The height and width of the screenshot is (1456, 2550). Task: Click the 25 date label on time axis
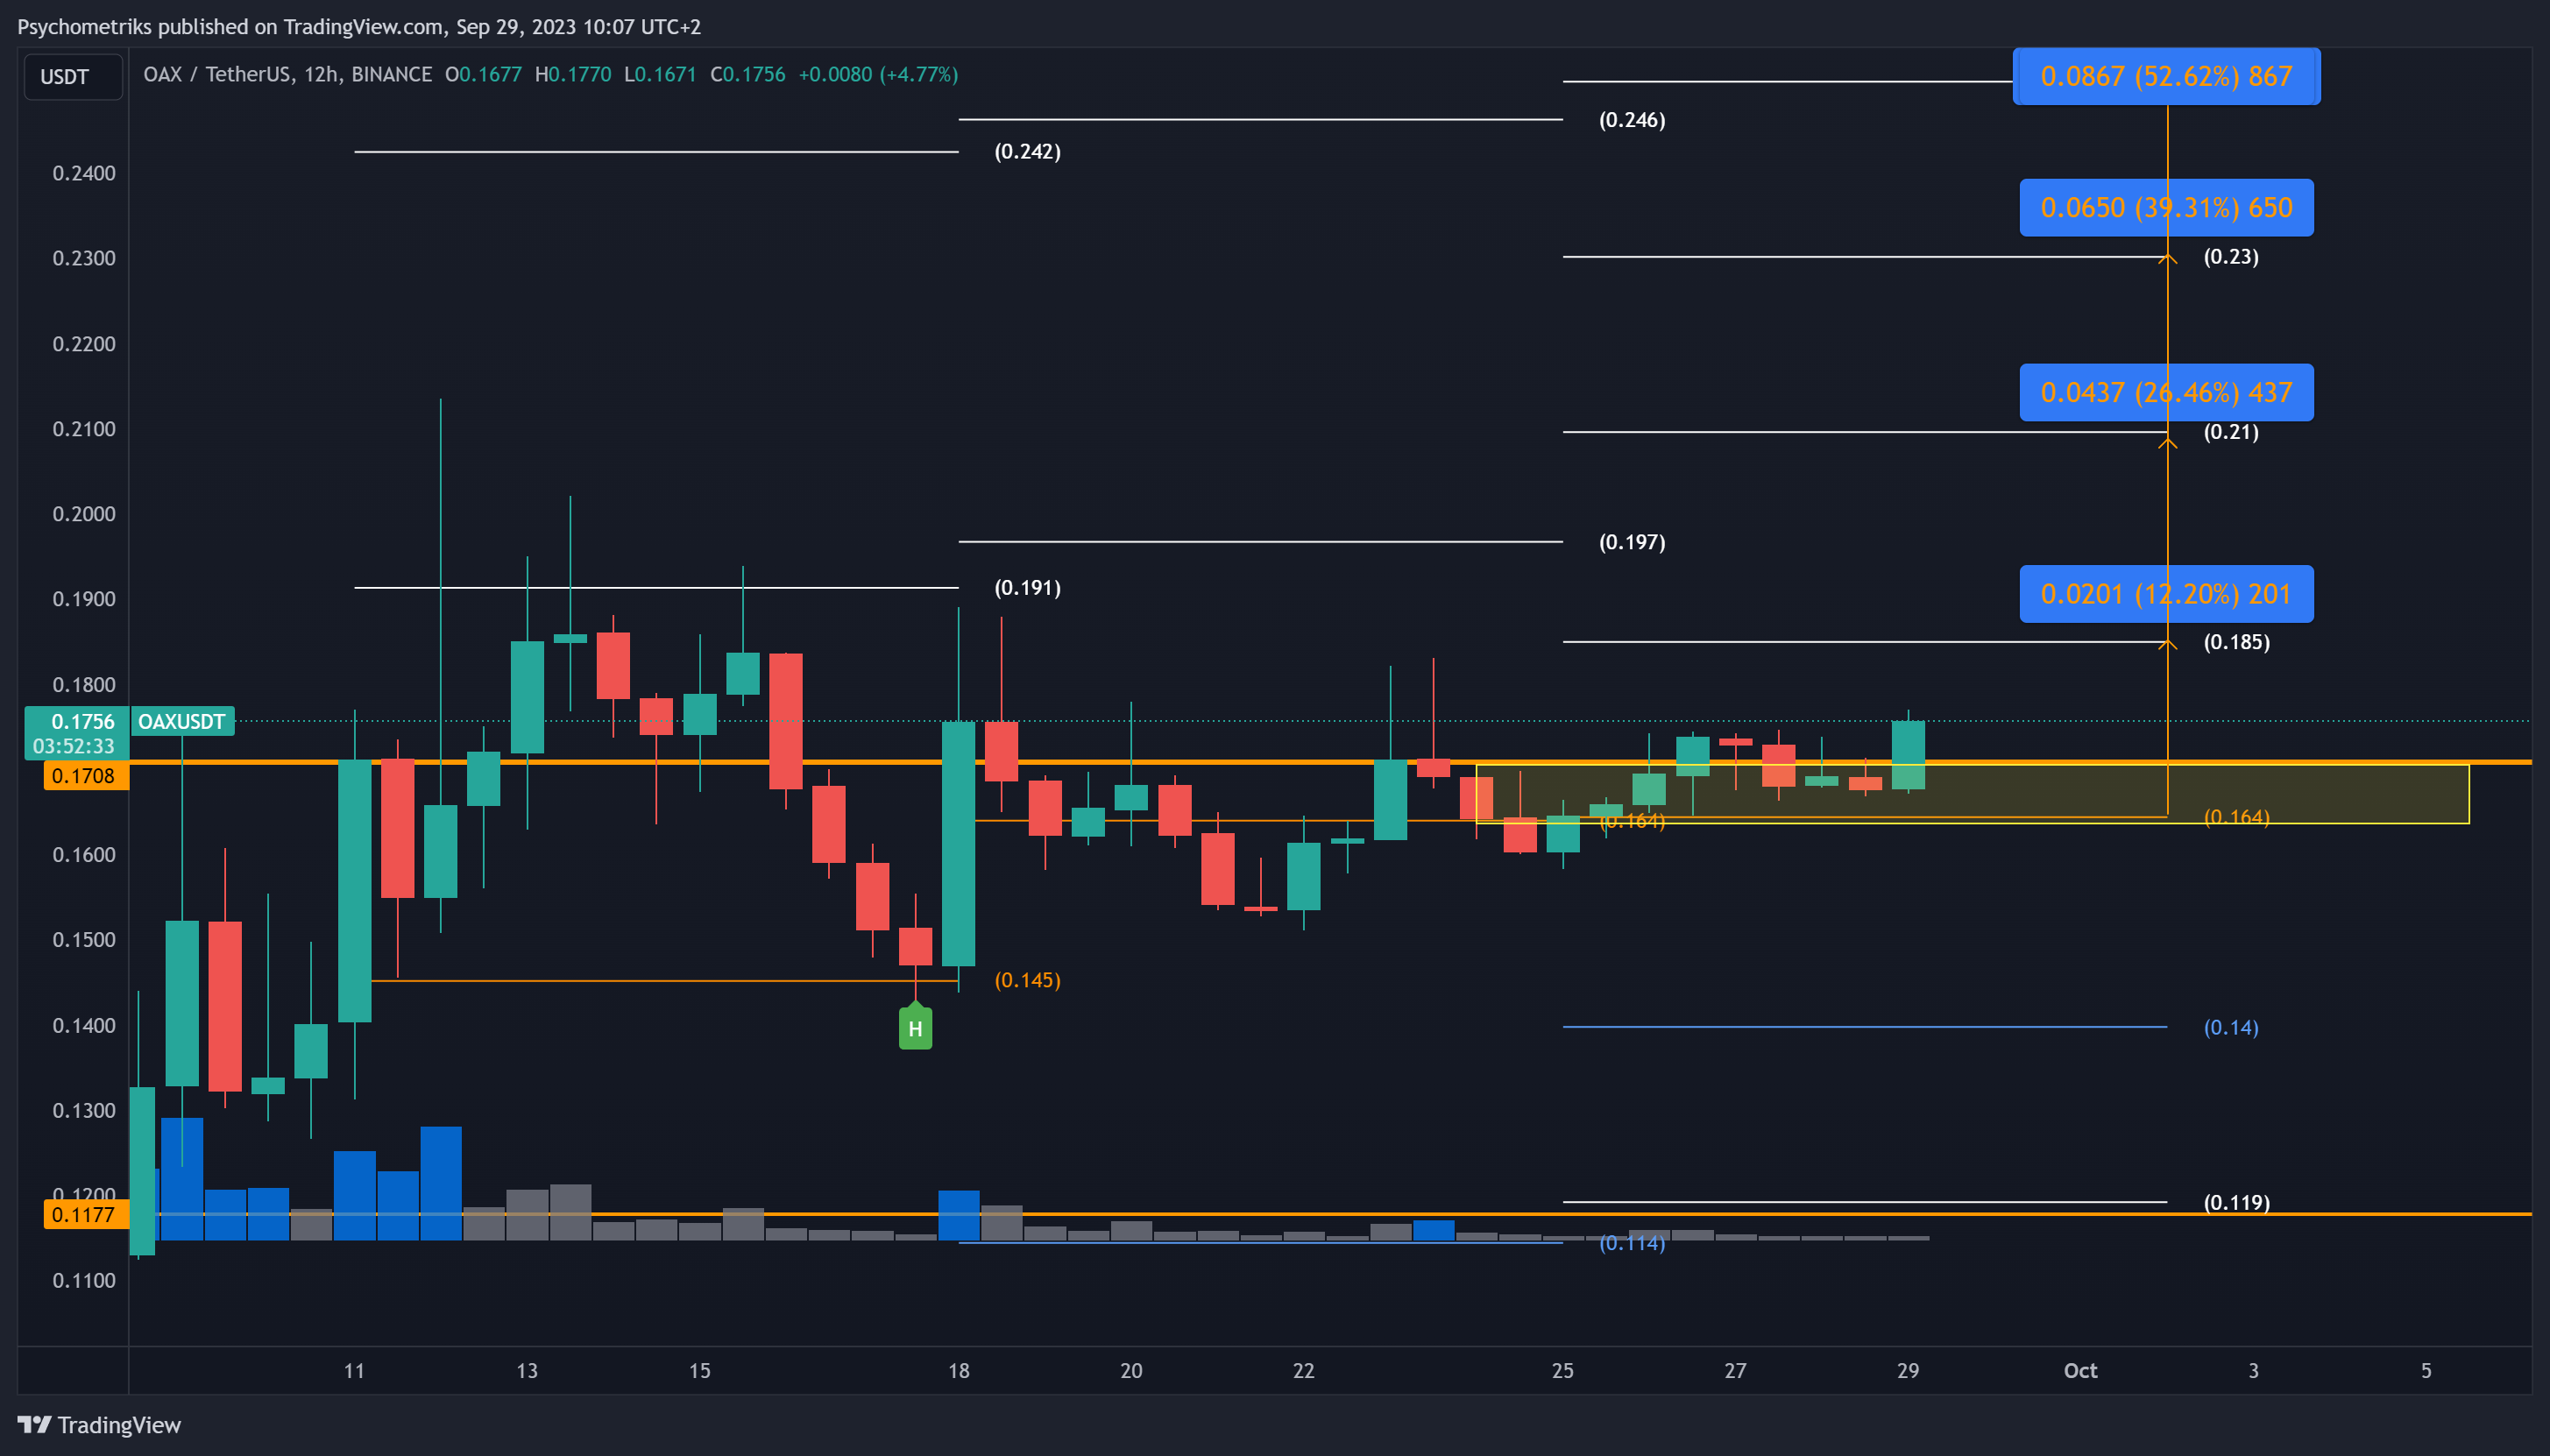1562,1371
